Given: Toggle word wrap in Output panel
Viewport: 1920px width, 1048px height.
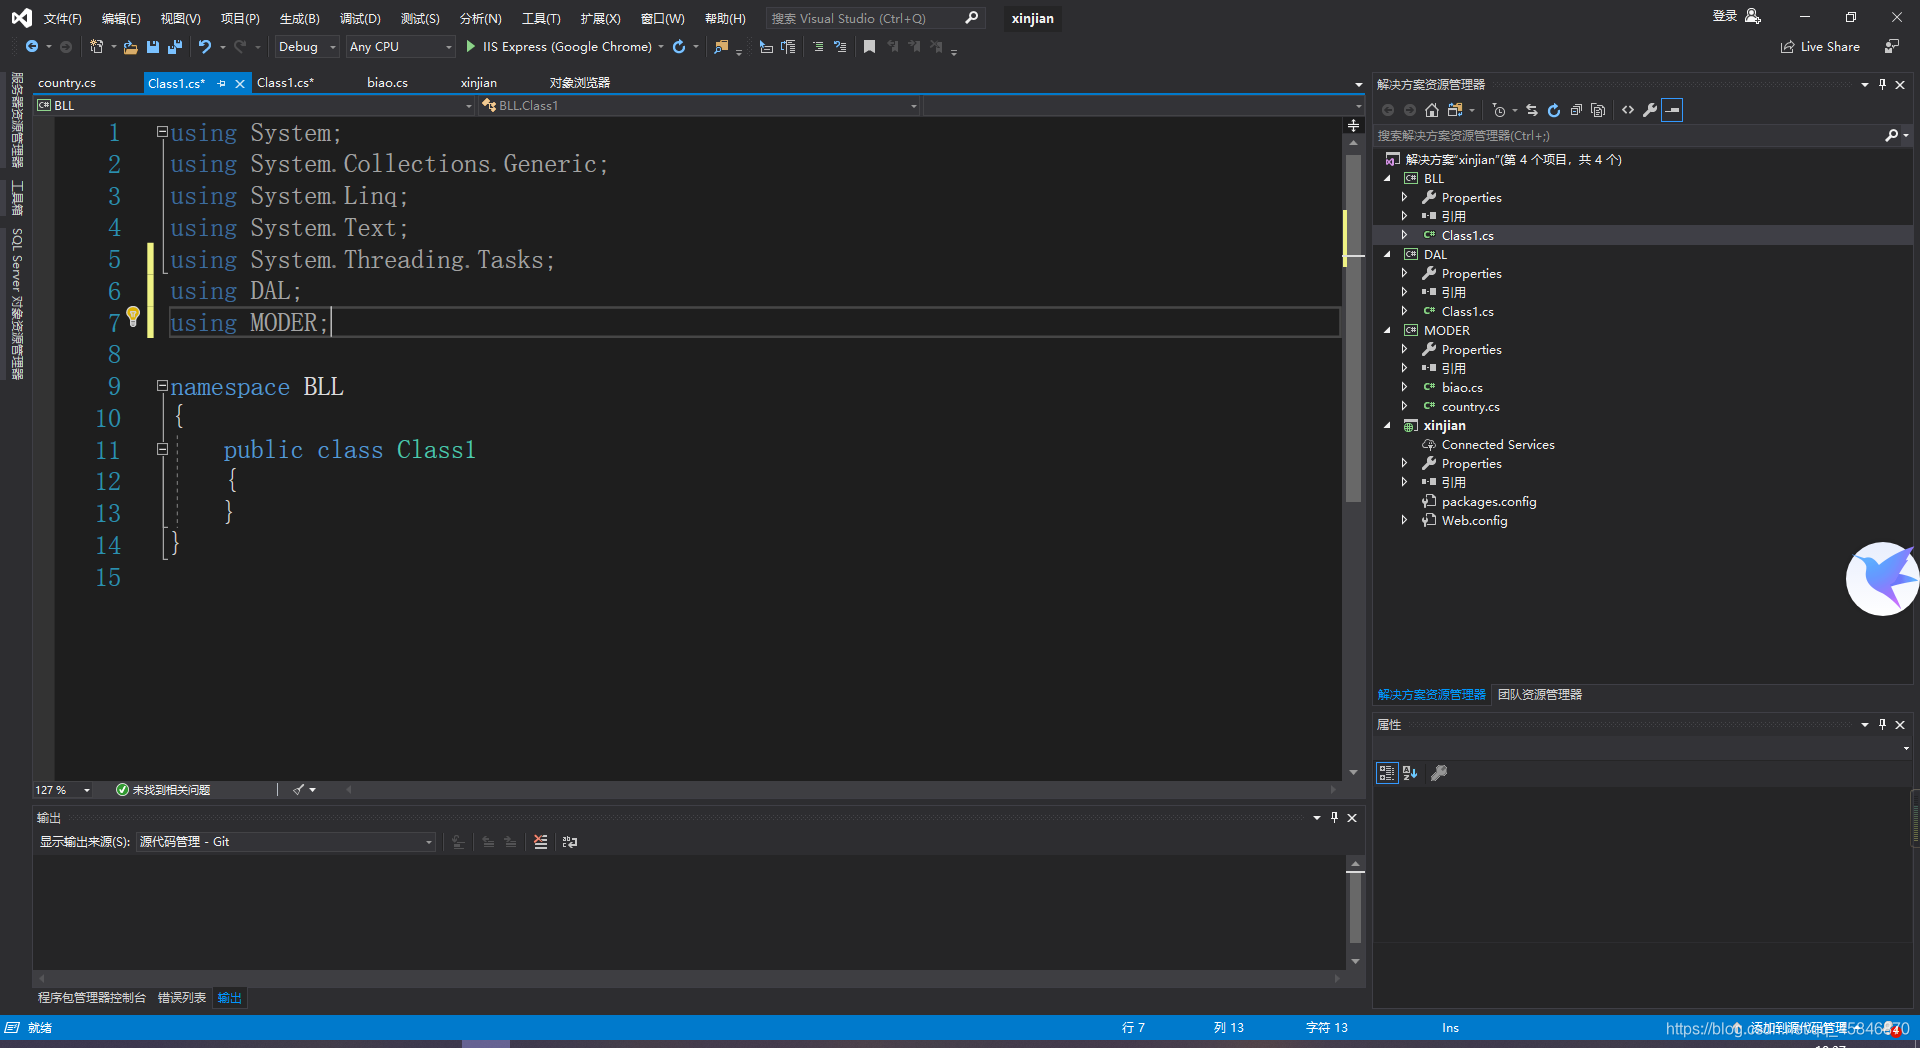Looking at the screenshot, I should [570, 842].
